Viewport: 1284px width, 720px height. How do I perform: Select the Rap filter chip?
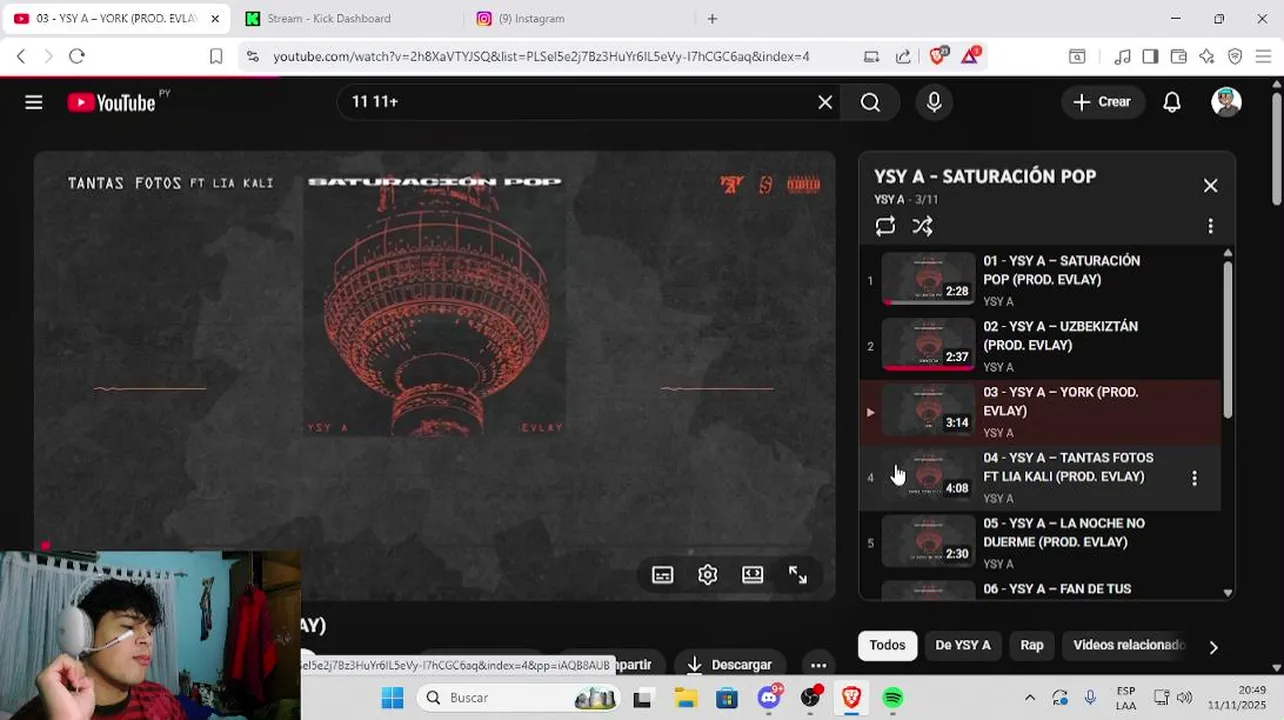pyautogui.click(x=1032, y=646)
